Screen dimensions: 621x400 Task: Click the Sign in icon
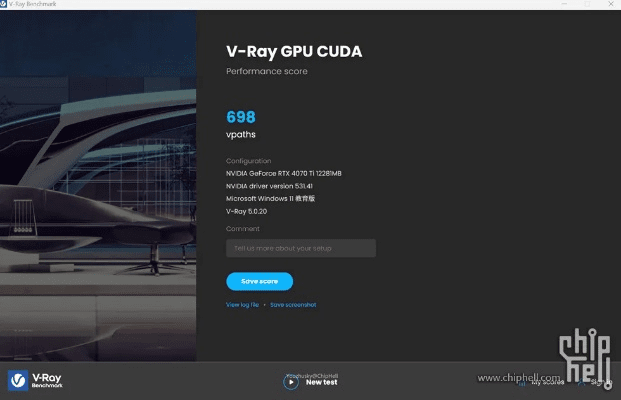[x=580, y=381]
